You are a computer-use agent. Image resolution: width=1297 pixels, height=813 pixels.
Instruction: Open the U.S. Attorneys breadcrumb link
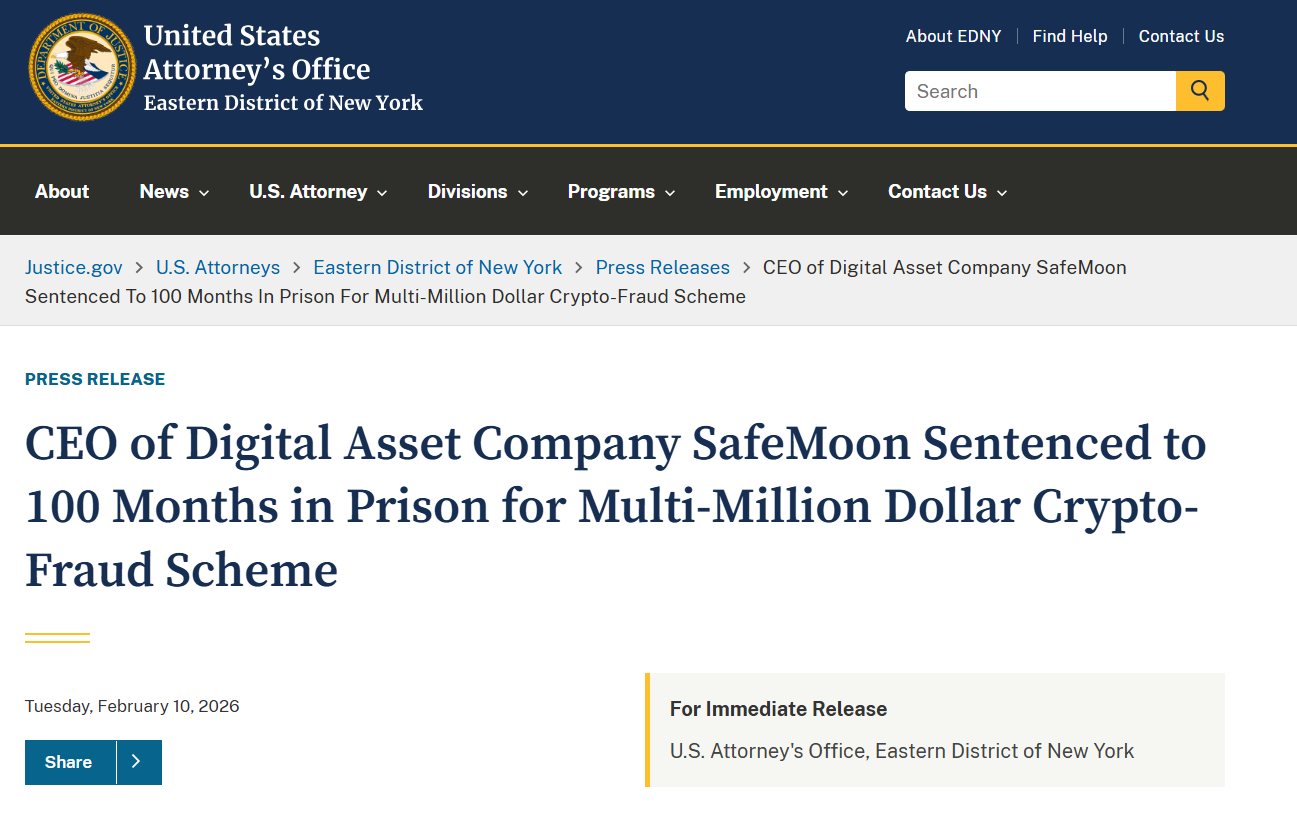tap(218, 268)
